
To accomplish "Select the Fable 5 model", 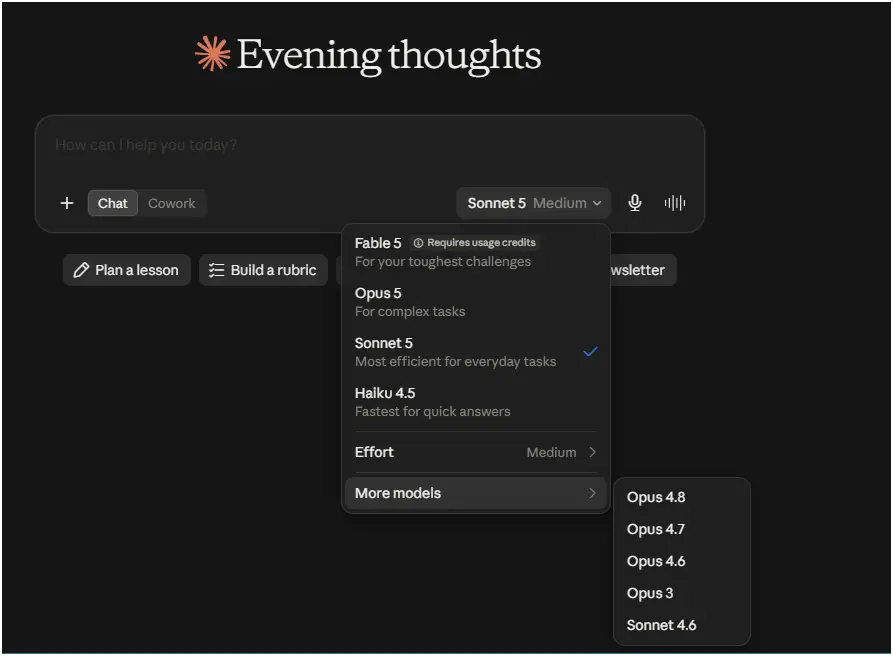I will pyautogui.click(x=476, y=252).
